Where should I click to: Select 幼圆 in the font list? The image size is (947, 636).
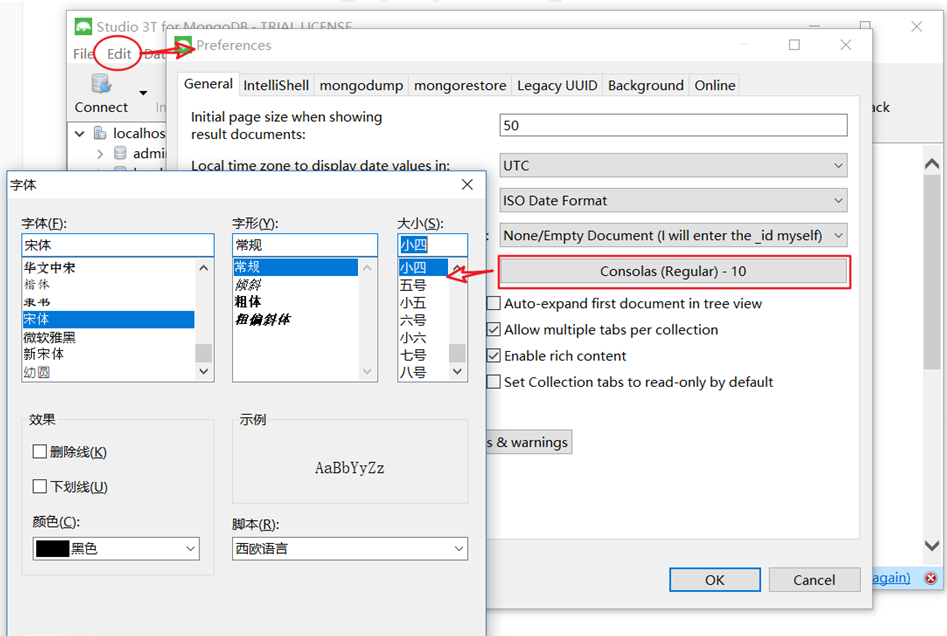(x=108, y=372)
